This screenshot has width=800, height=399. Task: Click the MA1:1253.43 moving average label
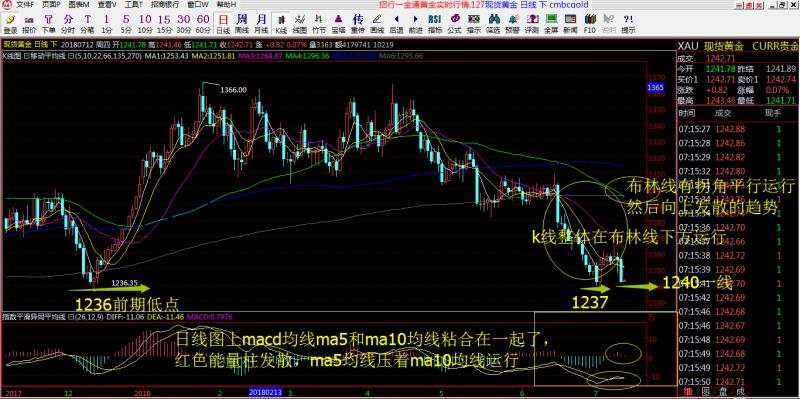pos(166,56)
